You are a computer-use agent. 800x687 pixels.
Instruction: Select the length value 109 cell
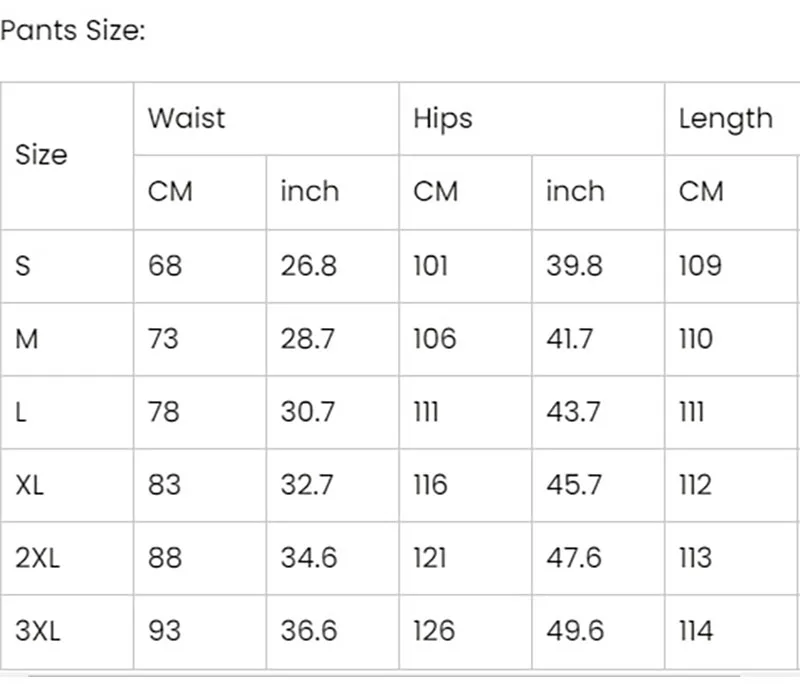point(732,266)
